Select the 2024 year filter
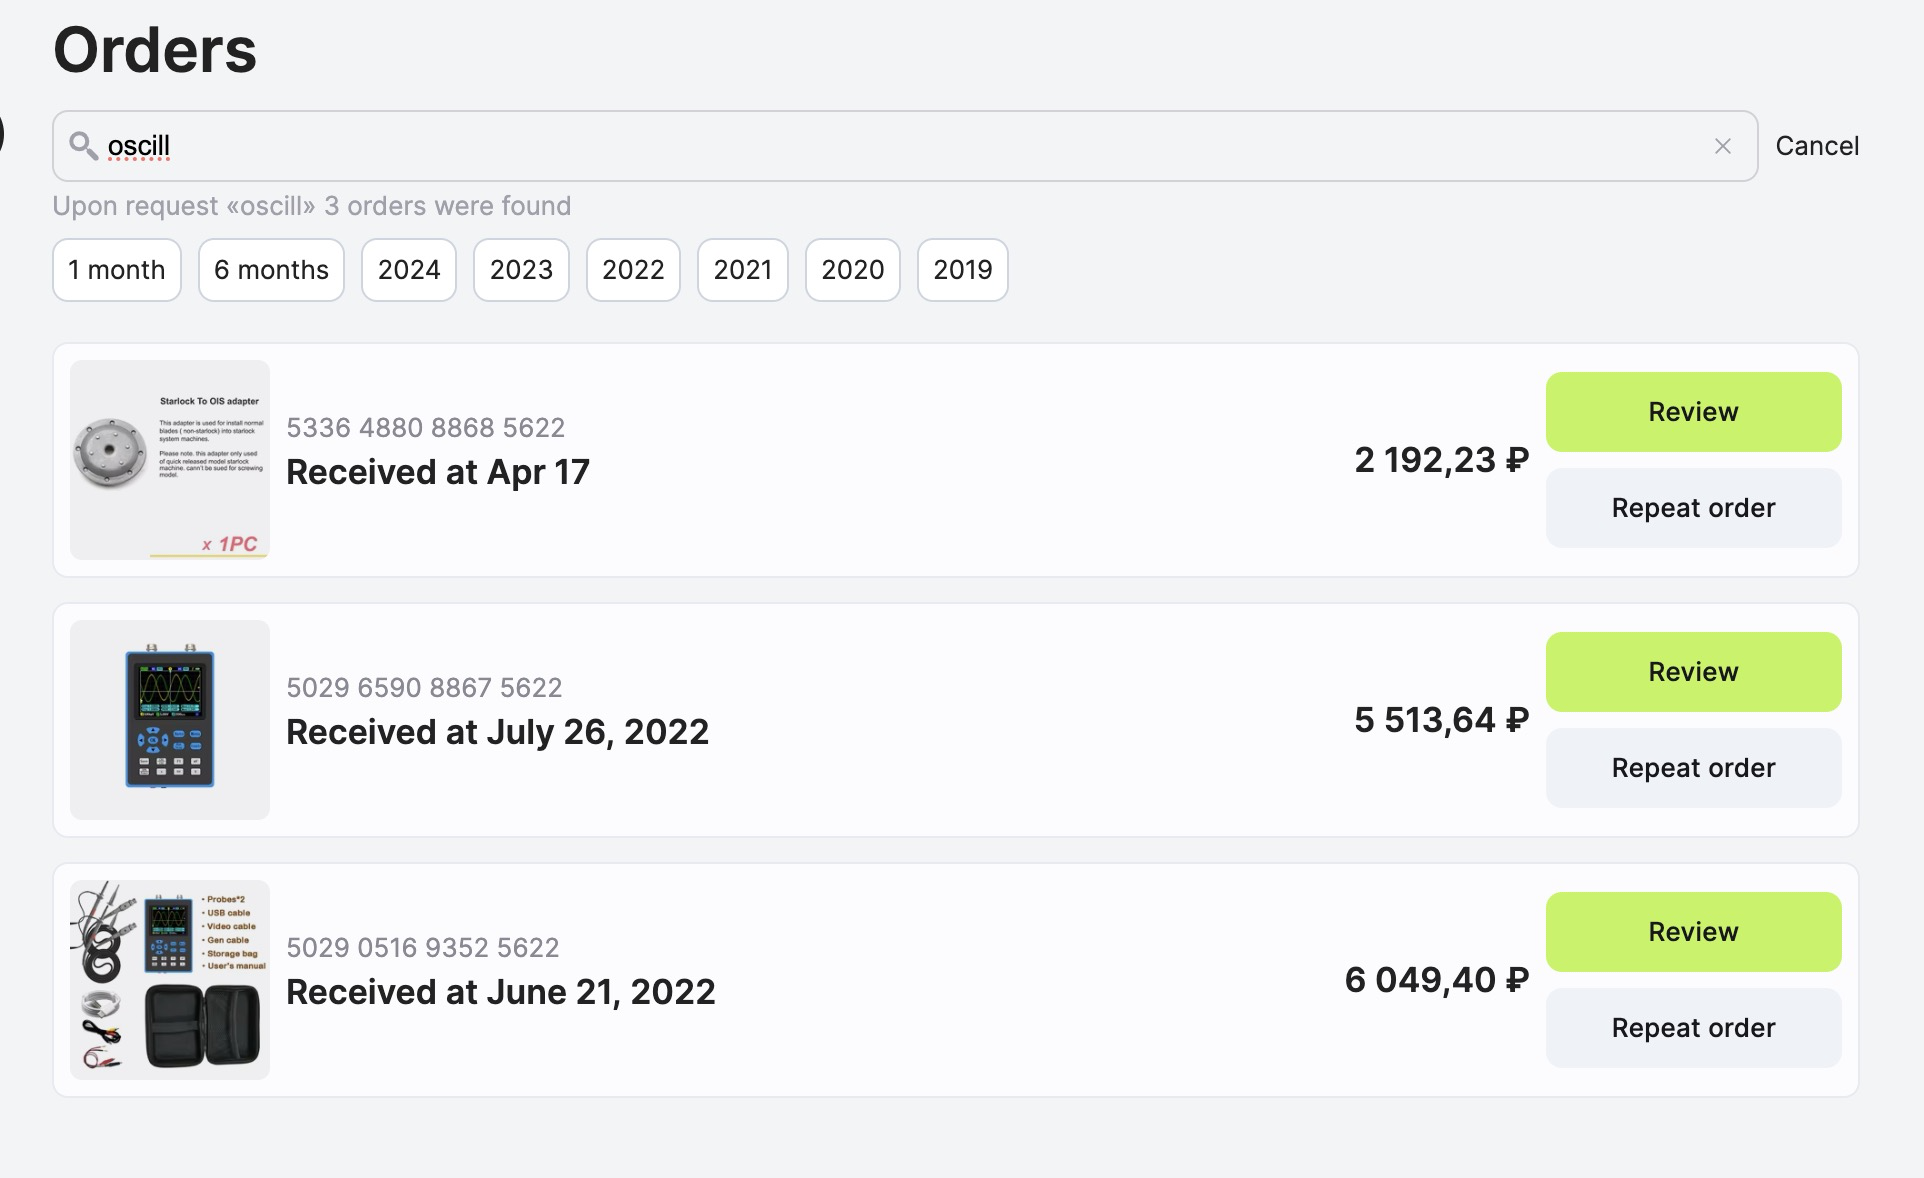This screenshot has height=1178, width=1924. click(x=408, y=270)
